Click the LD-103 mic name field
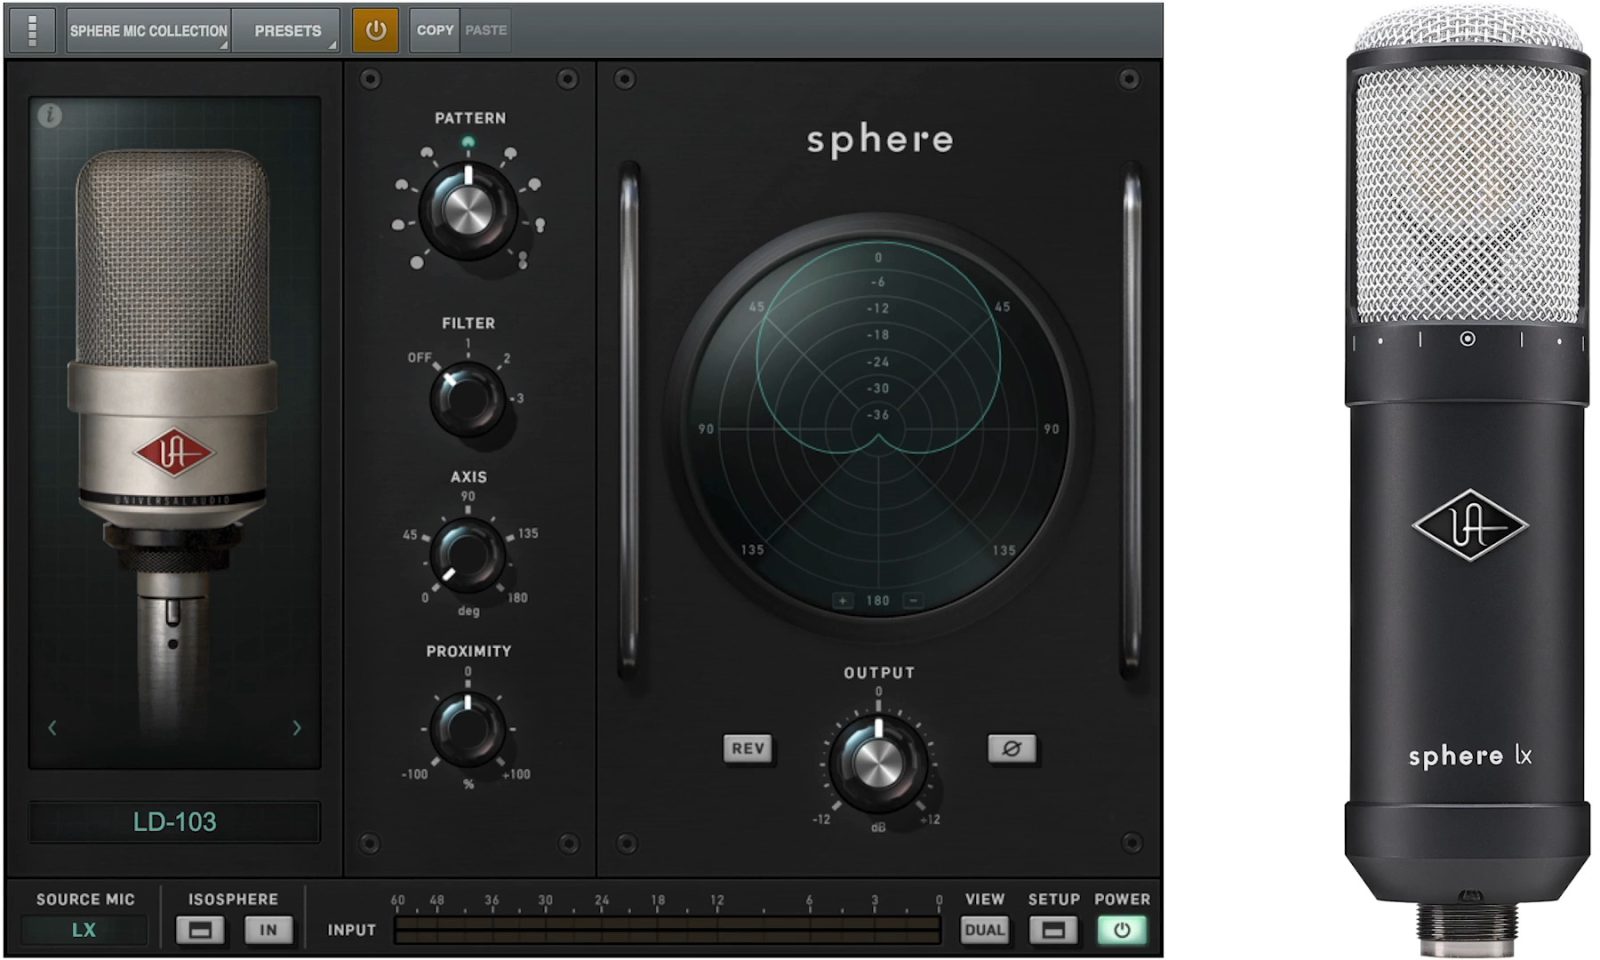Image resolution: width=1600 pixels, height=960 pixels. click(x=175, y=822)
